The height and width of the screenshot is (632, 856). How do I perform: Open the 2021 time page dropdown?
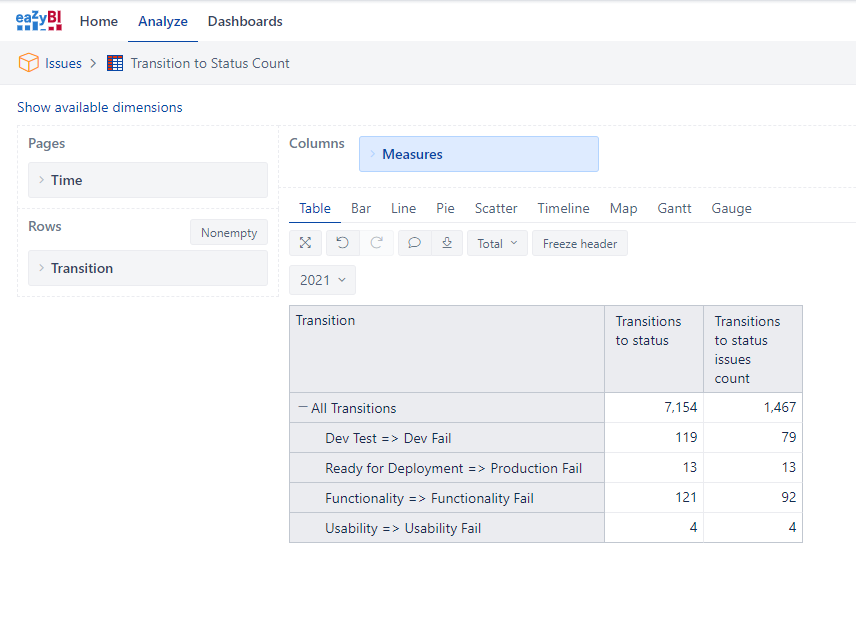click(x=322, y=280)
